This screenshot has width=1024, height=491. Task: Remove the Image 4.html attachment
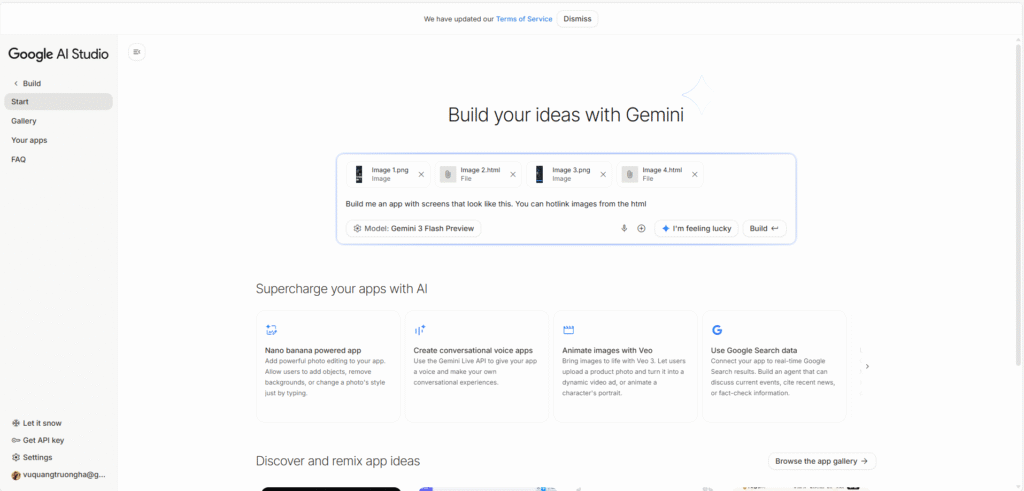tap(693, 174)
